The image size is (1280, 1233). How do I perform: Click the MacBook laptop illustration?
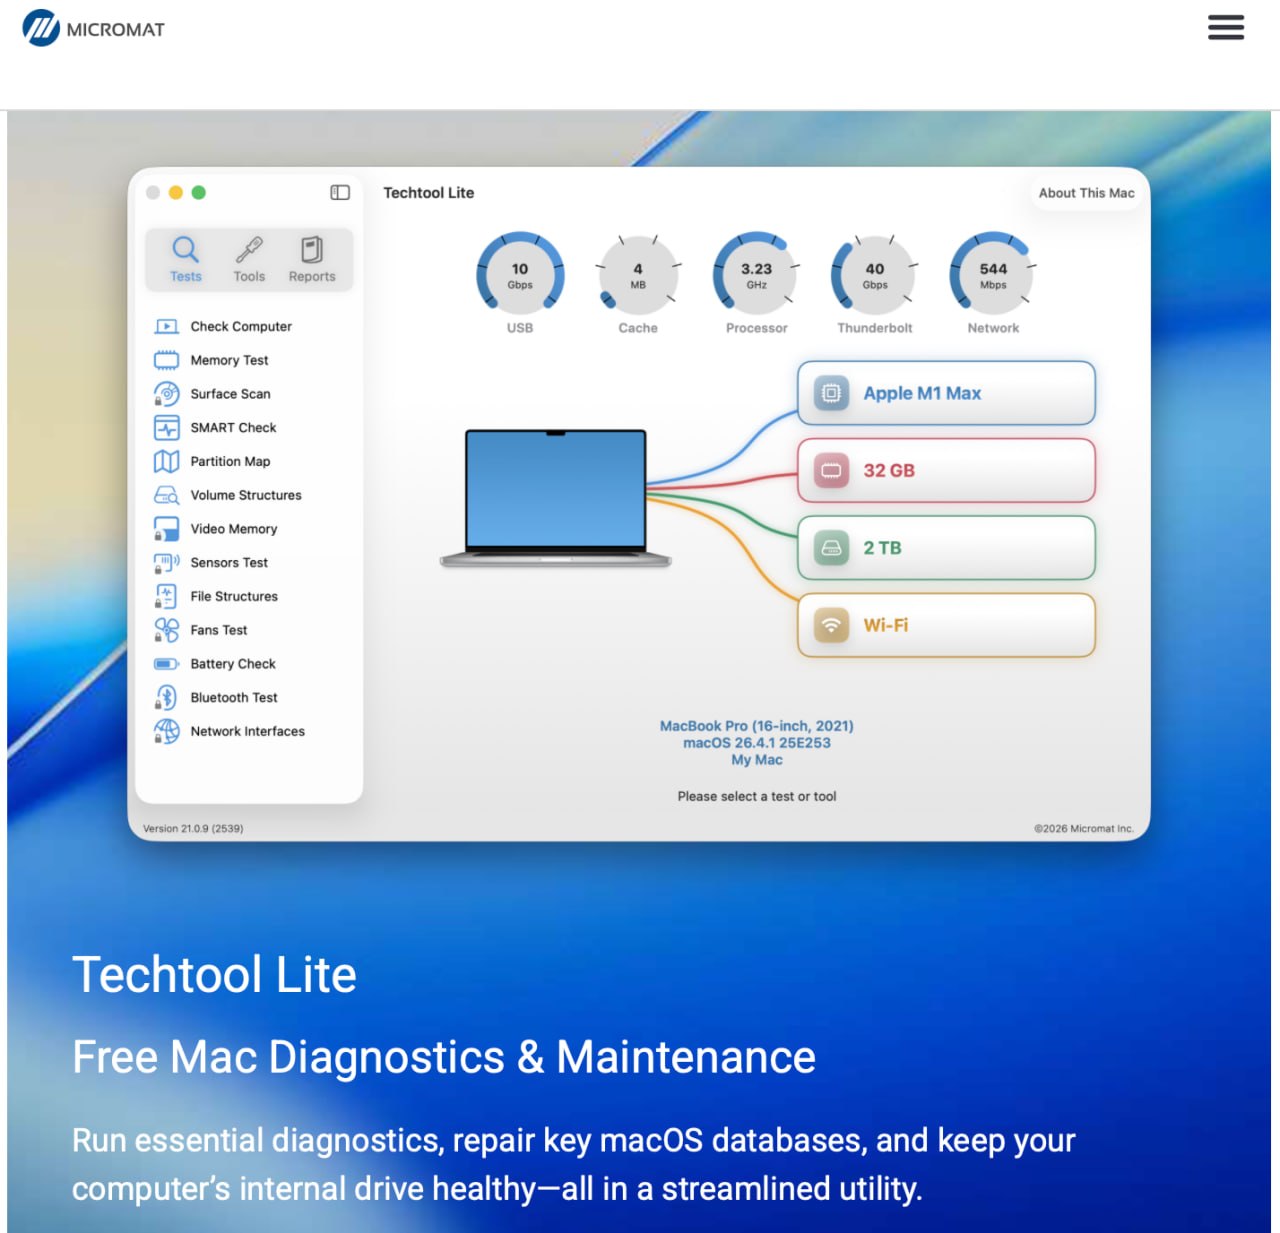click(x=556, y=498)
